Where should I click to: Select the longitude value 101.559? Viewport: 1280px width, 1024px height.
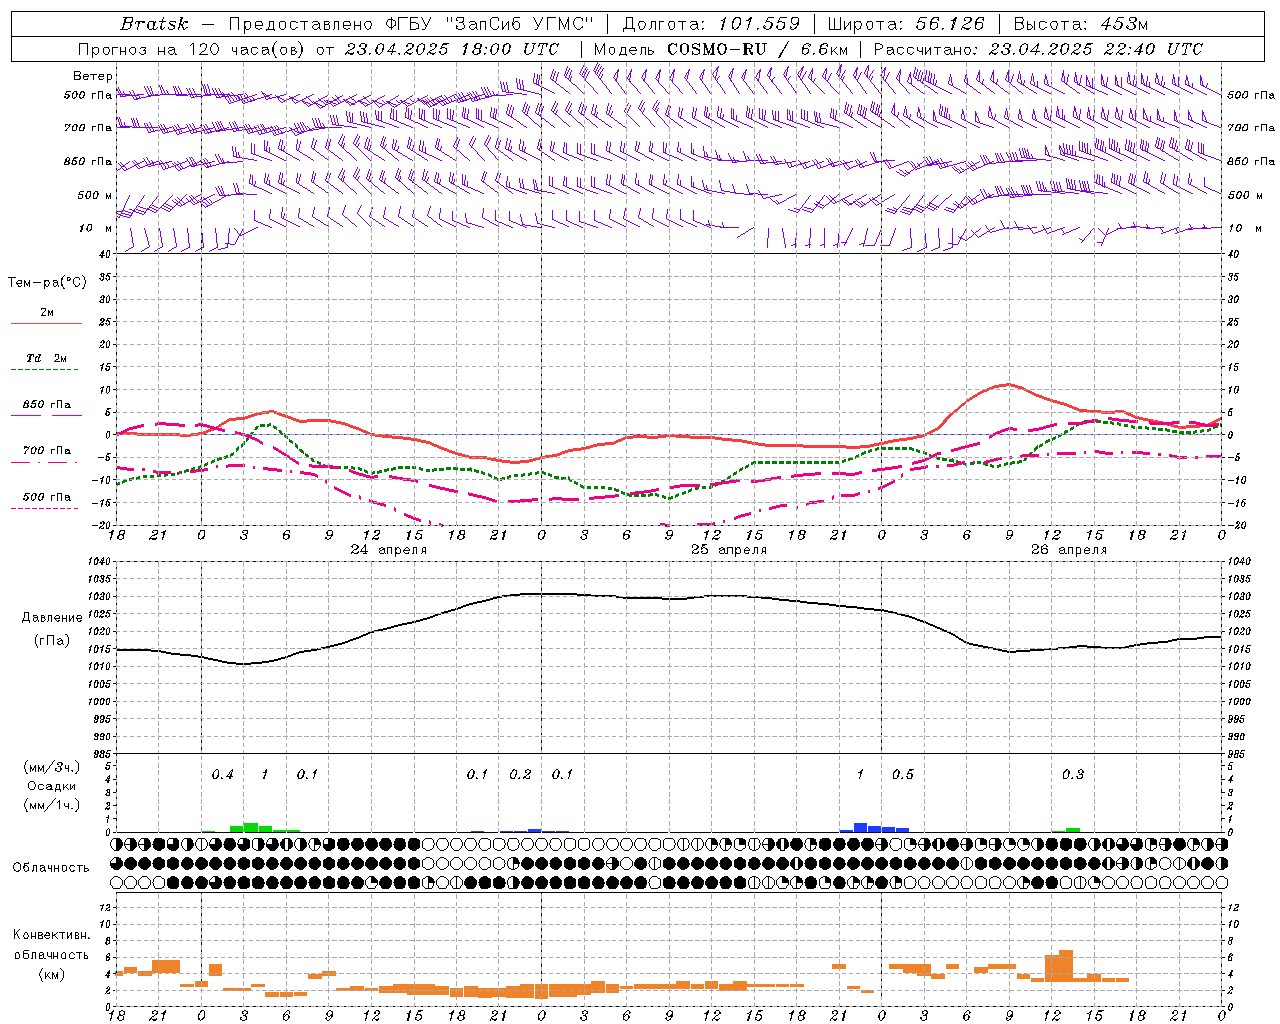click(759, 24)
